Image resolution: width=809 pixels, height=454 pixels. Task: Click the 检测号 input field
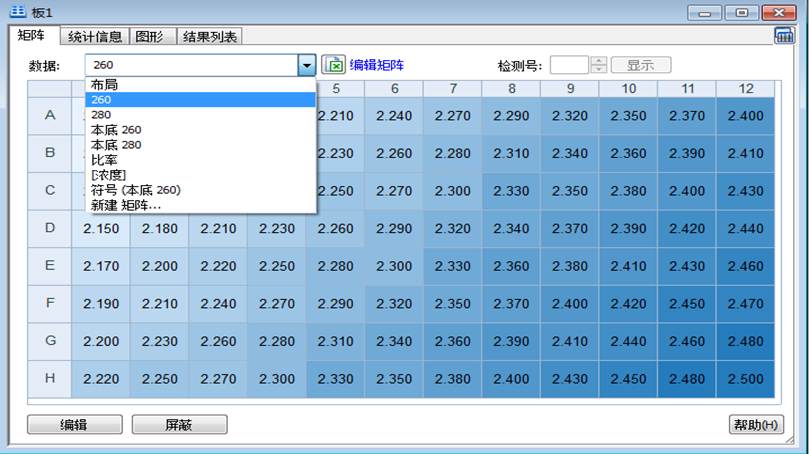(x=569, y=65)
